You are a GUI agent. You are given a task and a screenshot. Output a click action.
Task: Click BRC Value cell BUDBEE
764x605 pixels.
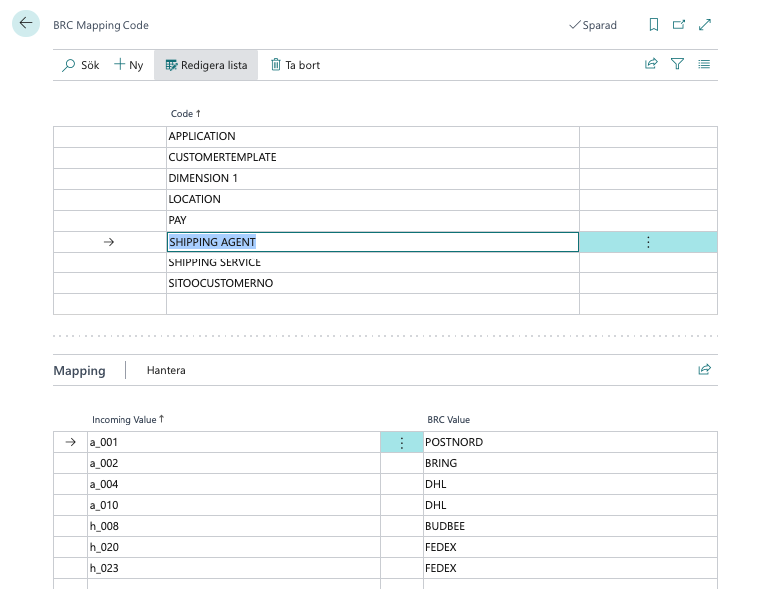445,526
